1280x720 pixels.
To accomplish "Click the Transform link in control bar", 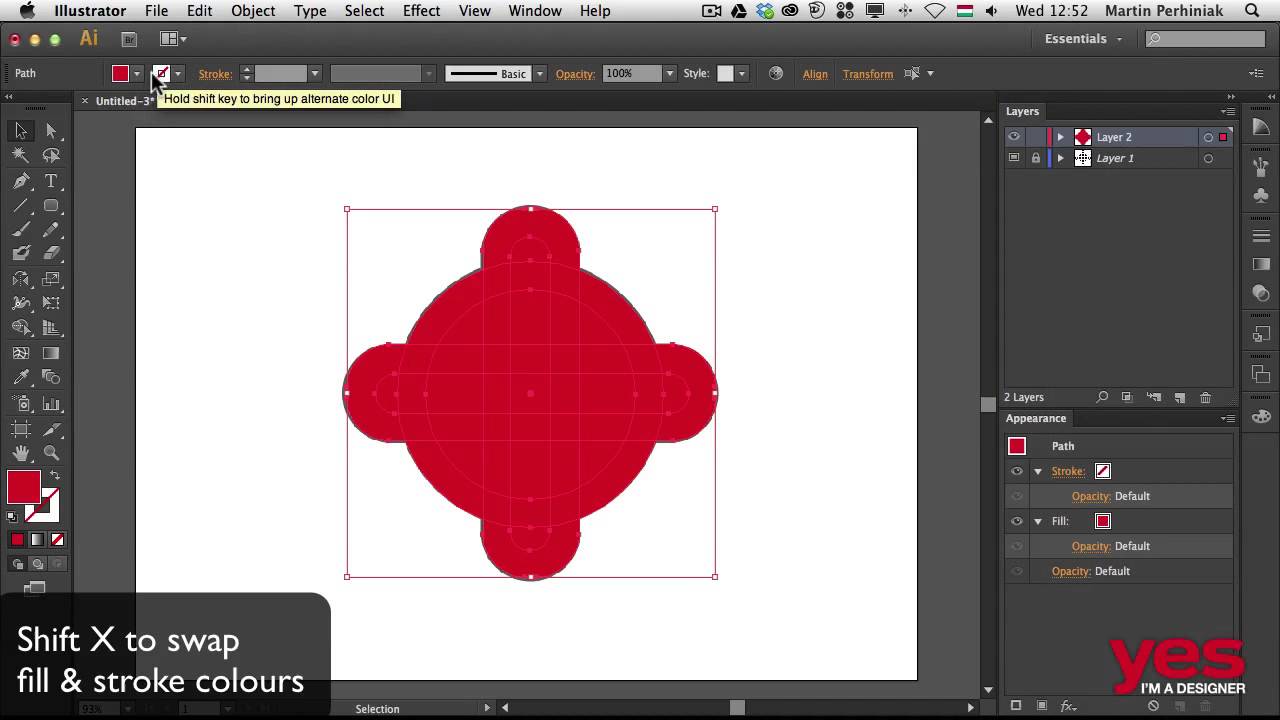I will [x=867, y=74].
